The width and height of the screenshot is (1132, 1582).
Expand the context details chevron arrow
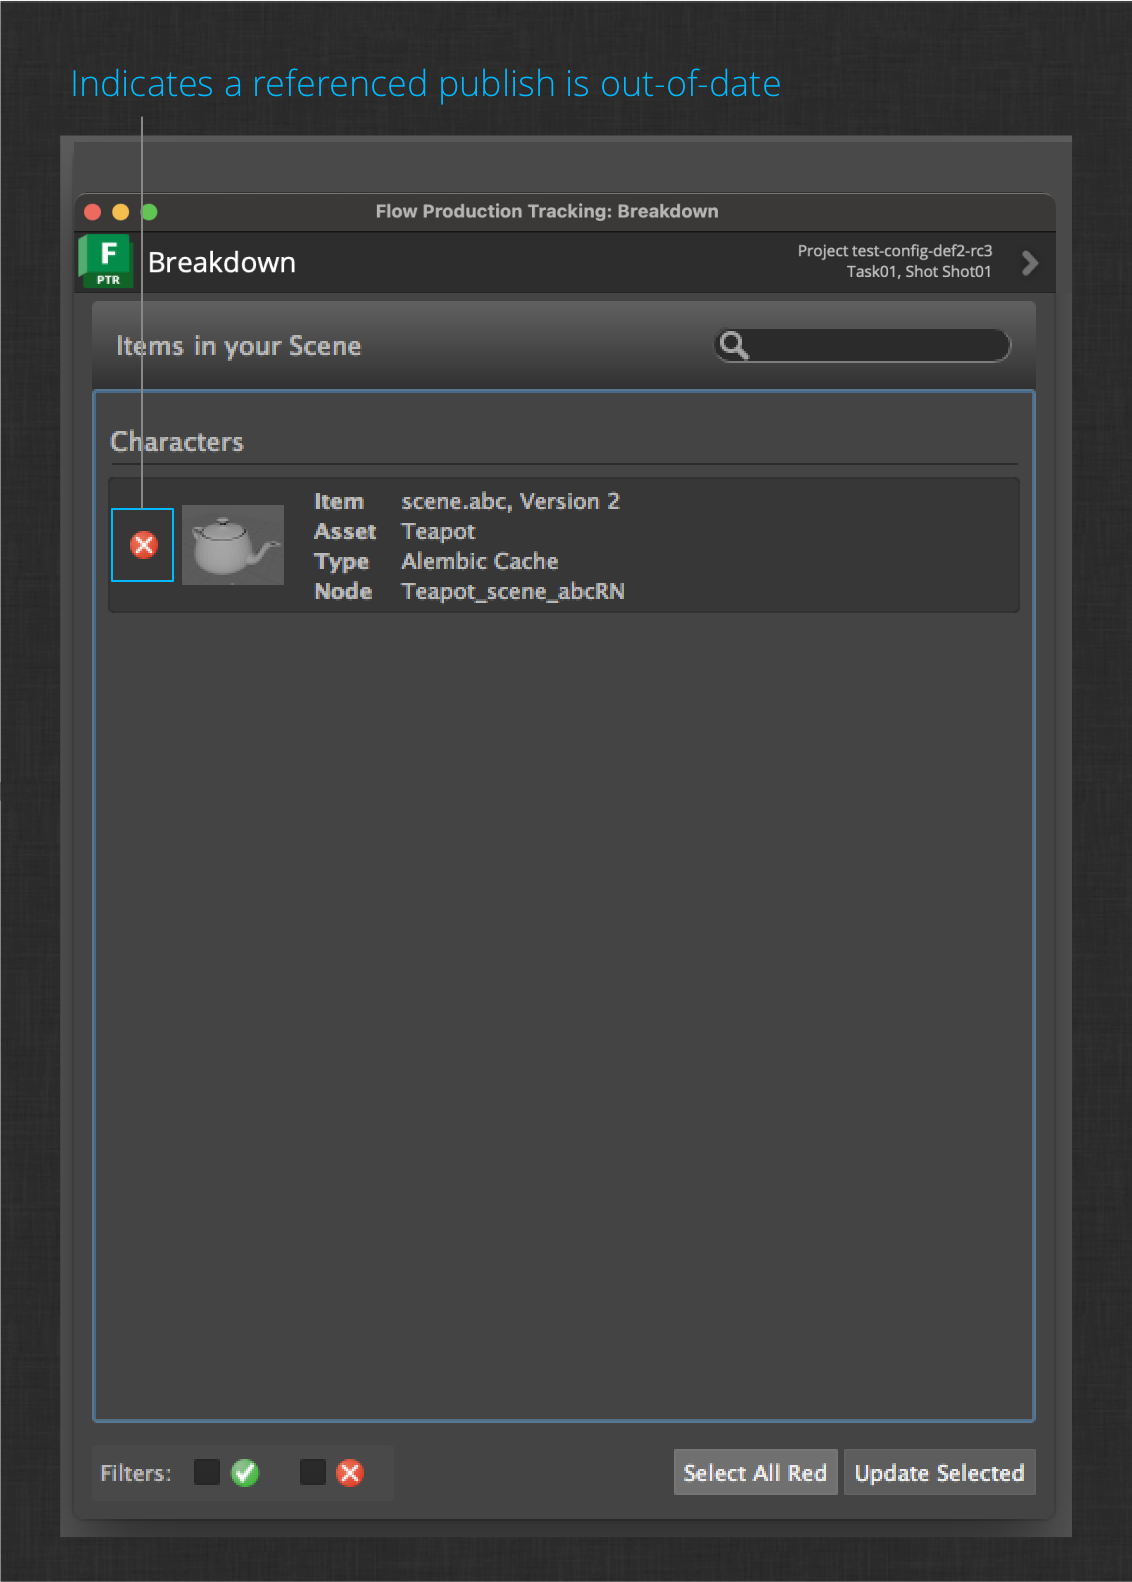point(1029,263)
